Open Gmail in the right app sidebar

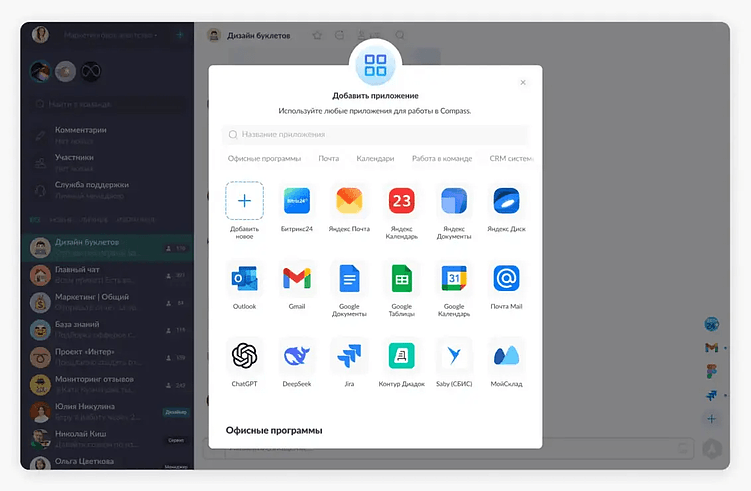712,348
